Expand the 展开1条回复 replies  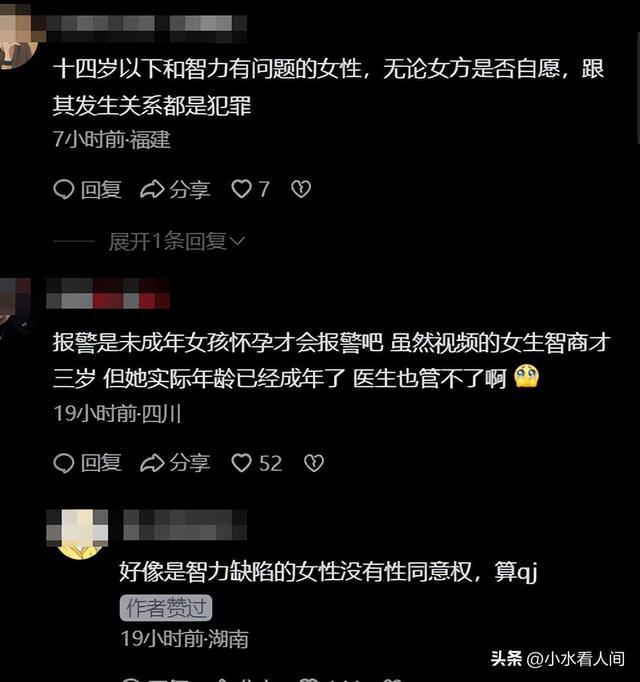(x=168, y=241)
